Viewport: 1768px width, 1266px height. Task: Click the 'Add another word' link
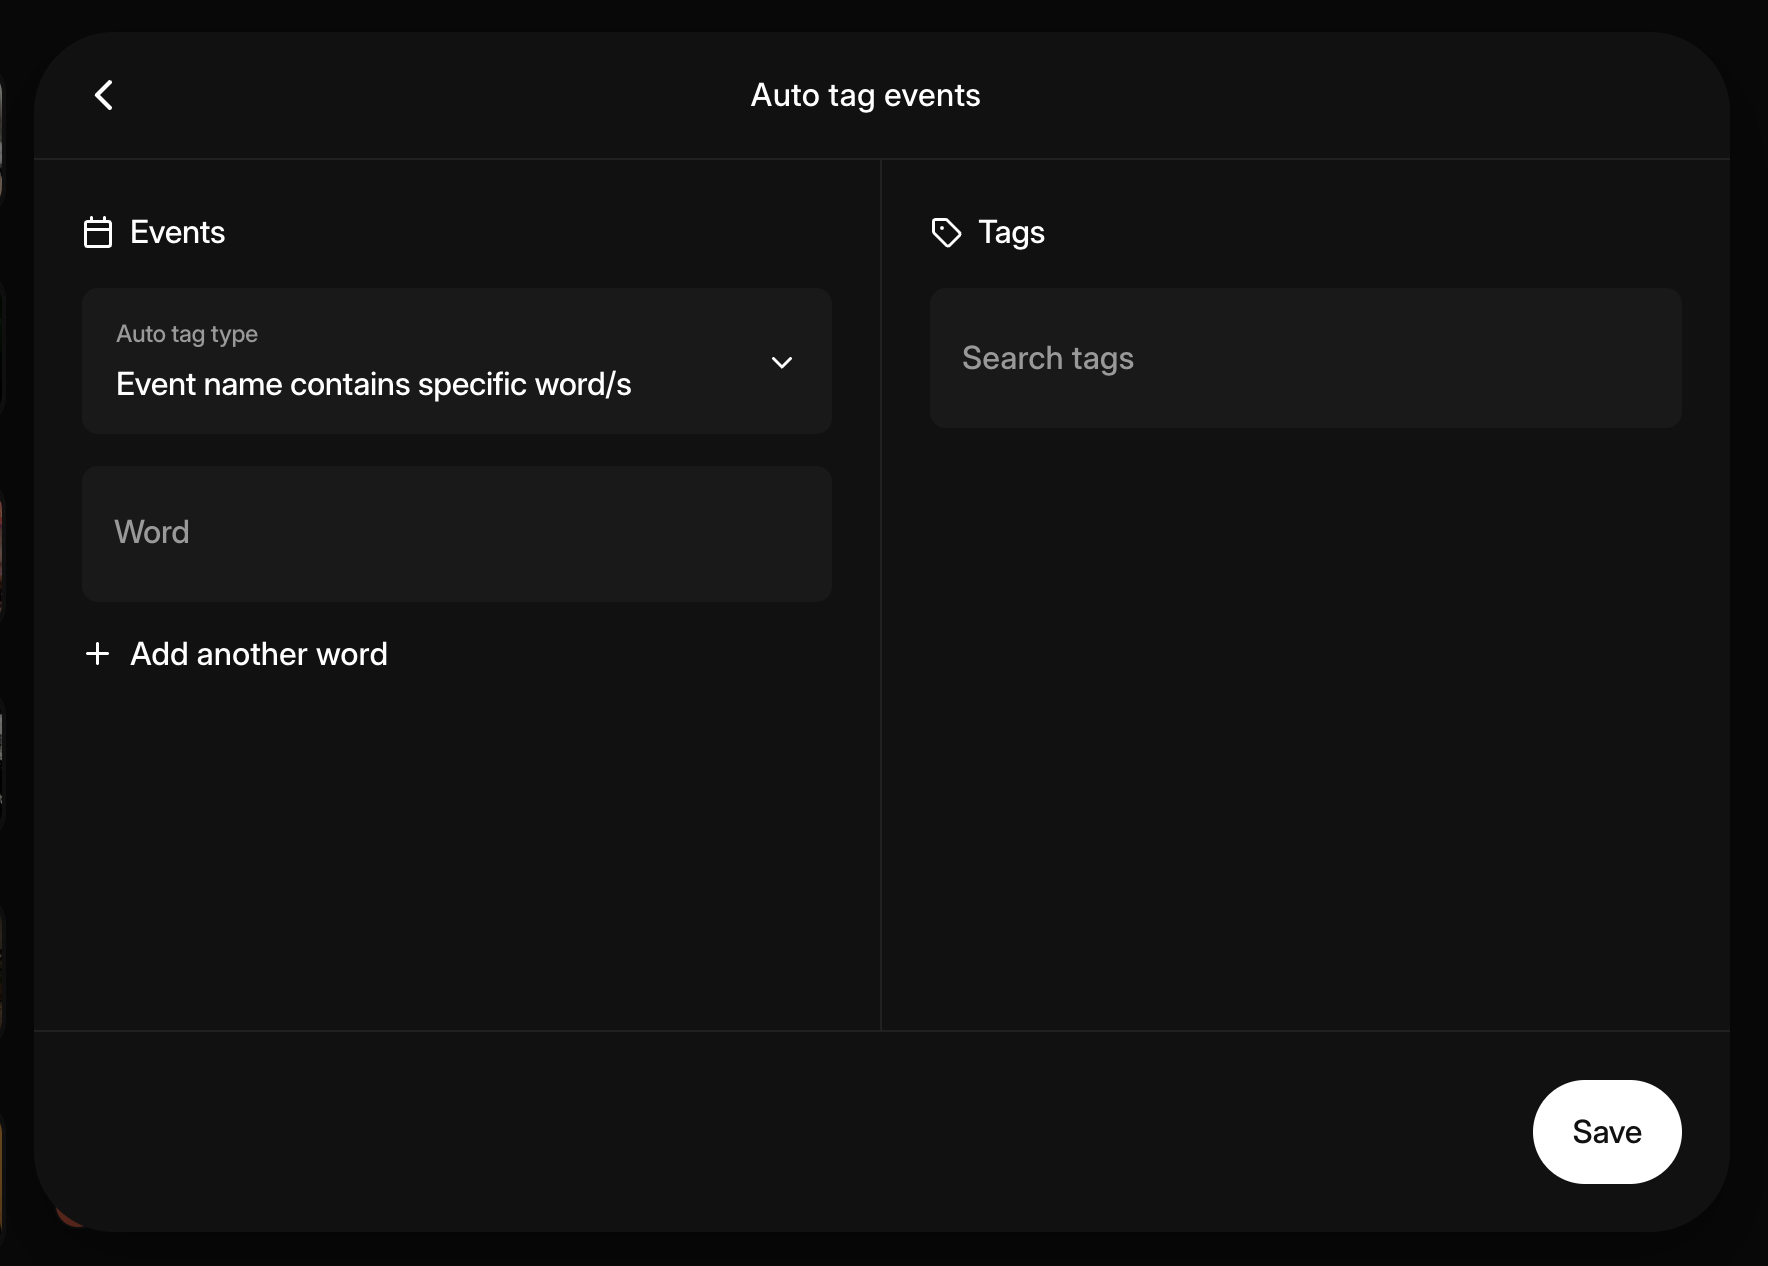click(x=258, y=654)
